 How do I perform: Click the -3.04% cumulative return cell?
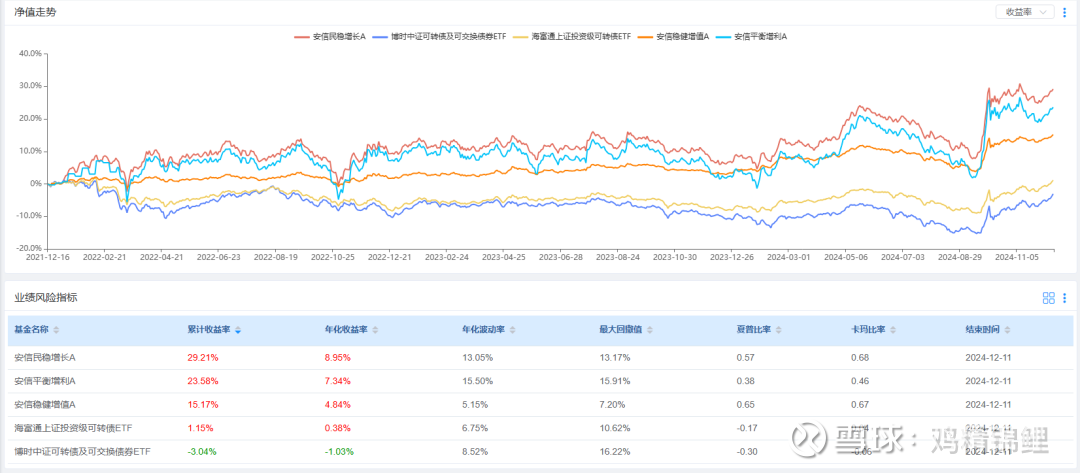tap(202, 452)
